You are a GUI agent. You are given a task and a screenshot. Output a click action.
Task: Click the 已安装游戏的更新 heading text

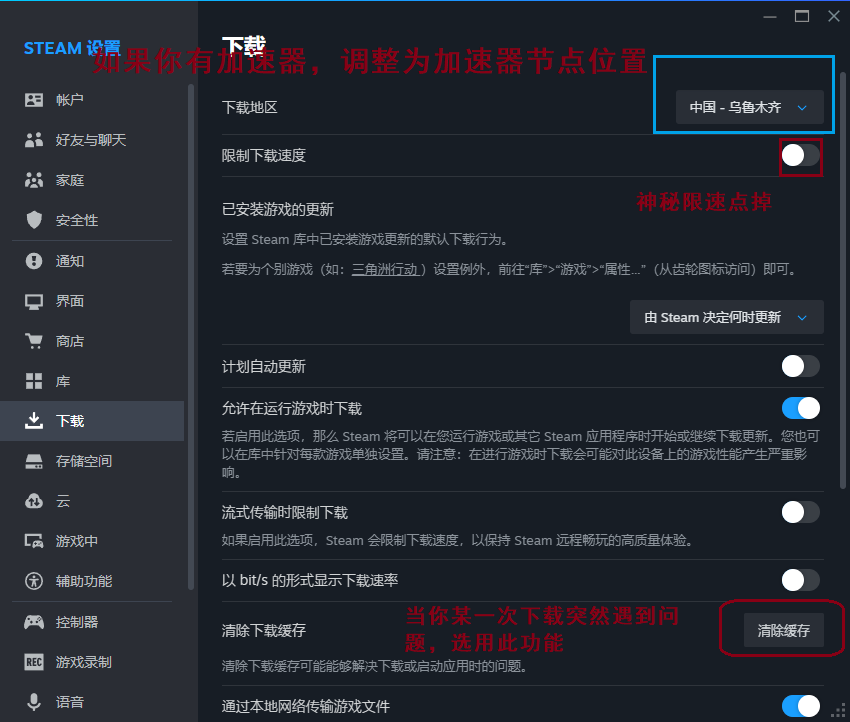click(278, 209)
